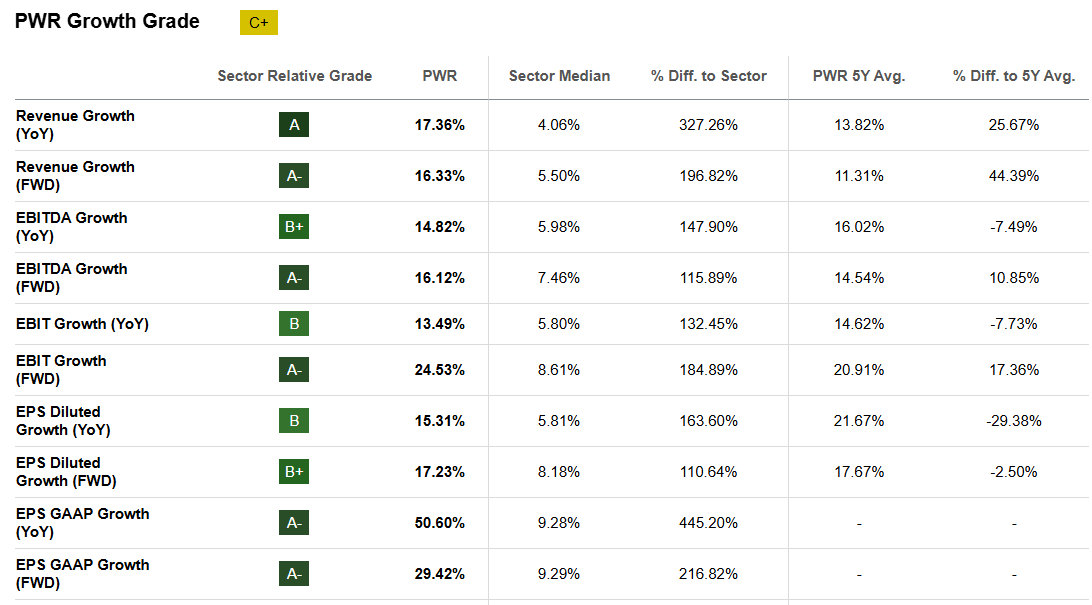Screen dimensions: 1092x605
Task: Click the A grade badge for Revenue Growth (YoY)
Action: [x=294, y=125]
